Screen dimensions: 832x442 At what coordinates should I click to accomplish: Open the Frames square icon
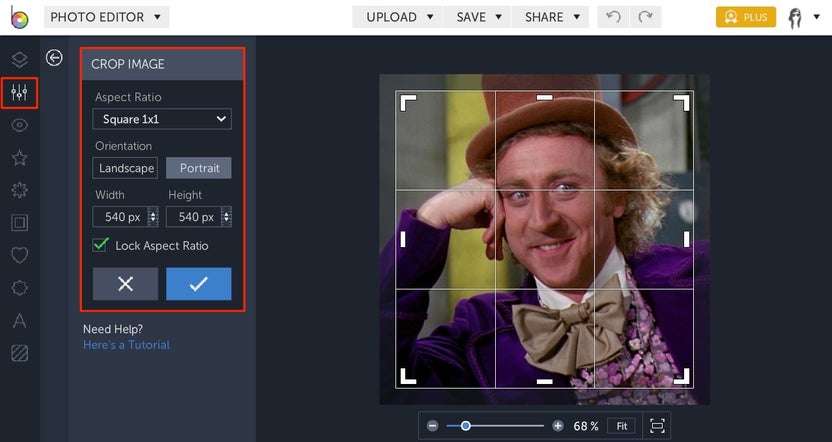pos(20,222)
